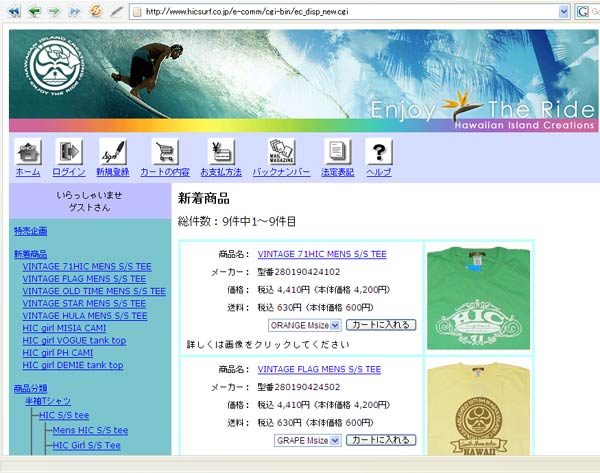
Task: Open the 新規登録 link
Action: pos(112,172)
